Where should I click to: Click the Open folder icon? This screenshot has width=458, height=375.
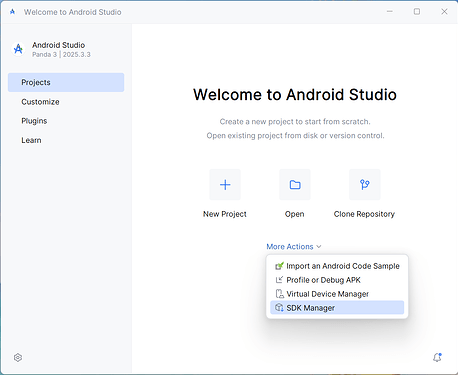point(295,185)
